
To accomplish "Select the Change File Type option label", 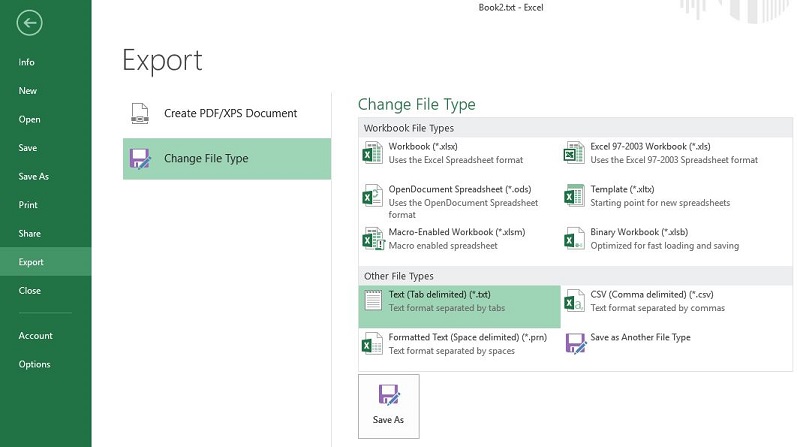I will point(206,158).
